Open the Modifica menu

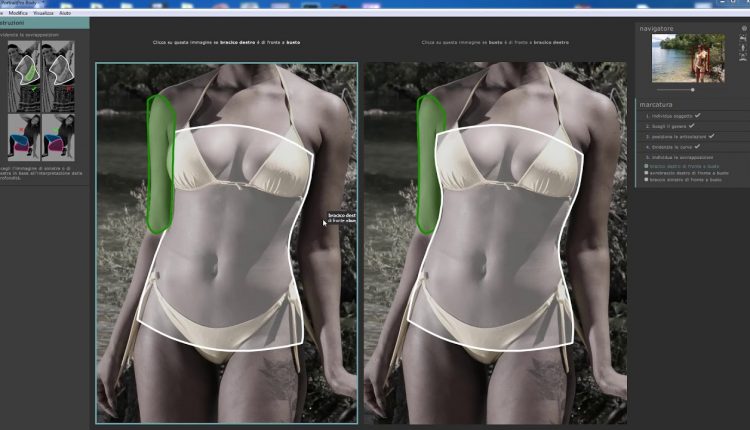[x=18, y=13]
